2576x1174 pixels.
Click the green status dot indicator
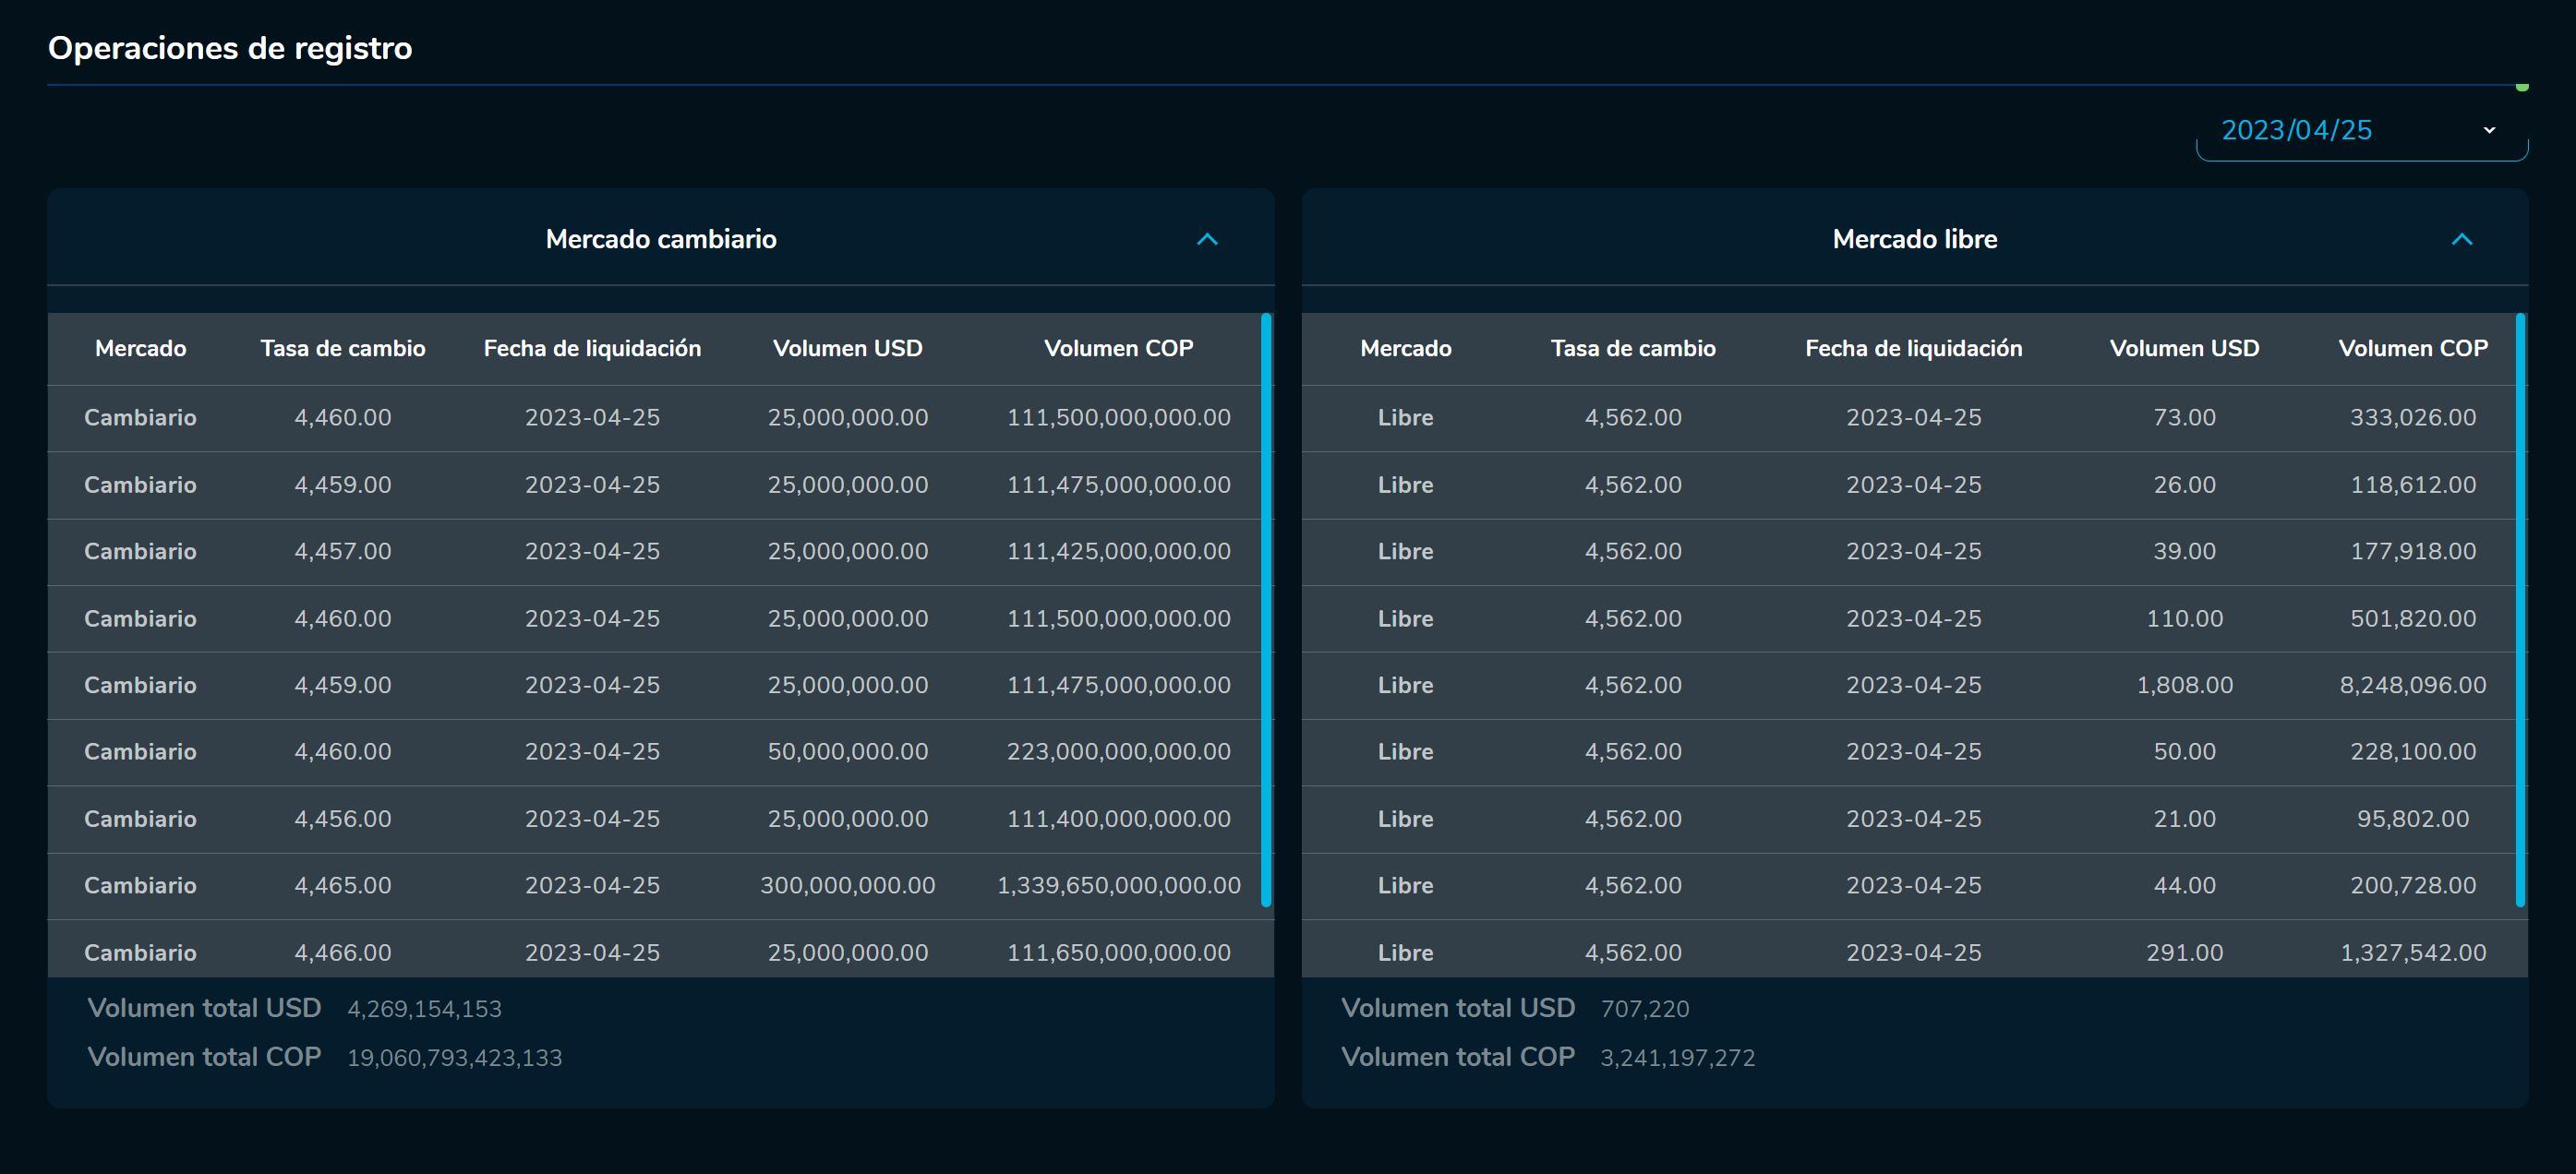click(2522, 87)
